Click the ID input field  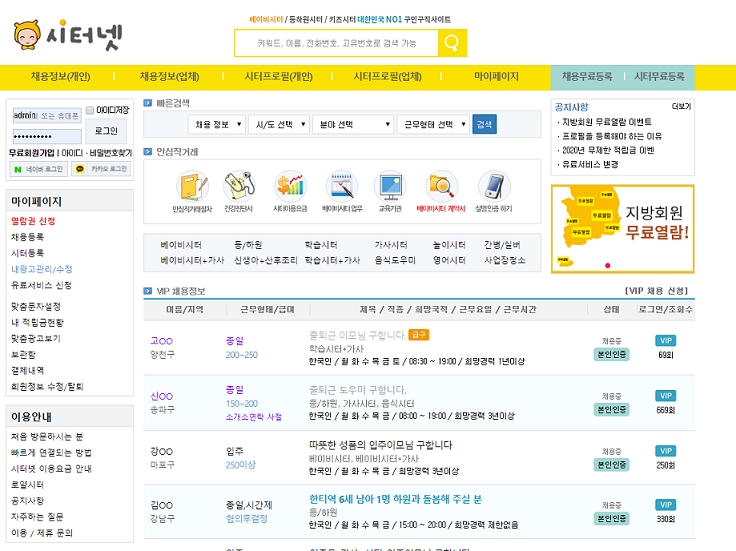pos(47,115)
